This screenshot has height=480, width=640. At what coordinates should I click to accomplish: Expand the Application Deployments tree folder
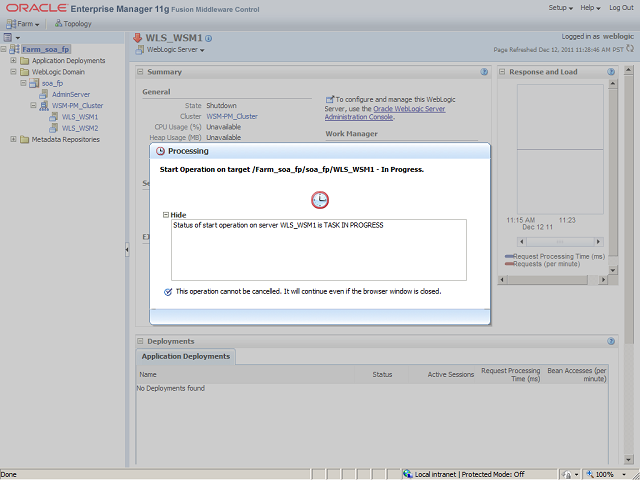point(13,61)
